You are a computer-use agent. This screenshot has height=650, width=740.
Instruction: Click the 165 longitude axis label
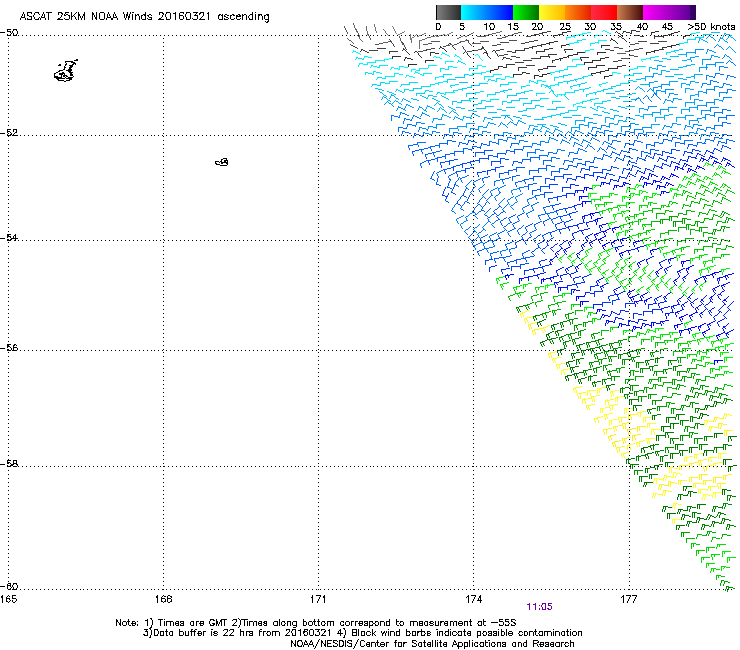pyautogui.click(x=8, y=599)
